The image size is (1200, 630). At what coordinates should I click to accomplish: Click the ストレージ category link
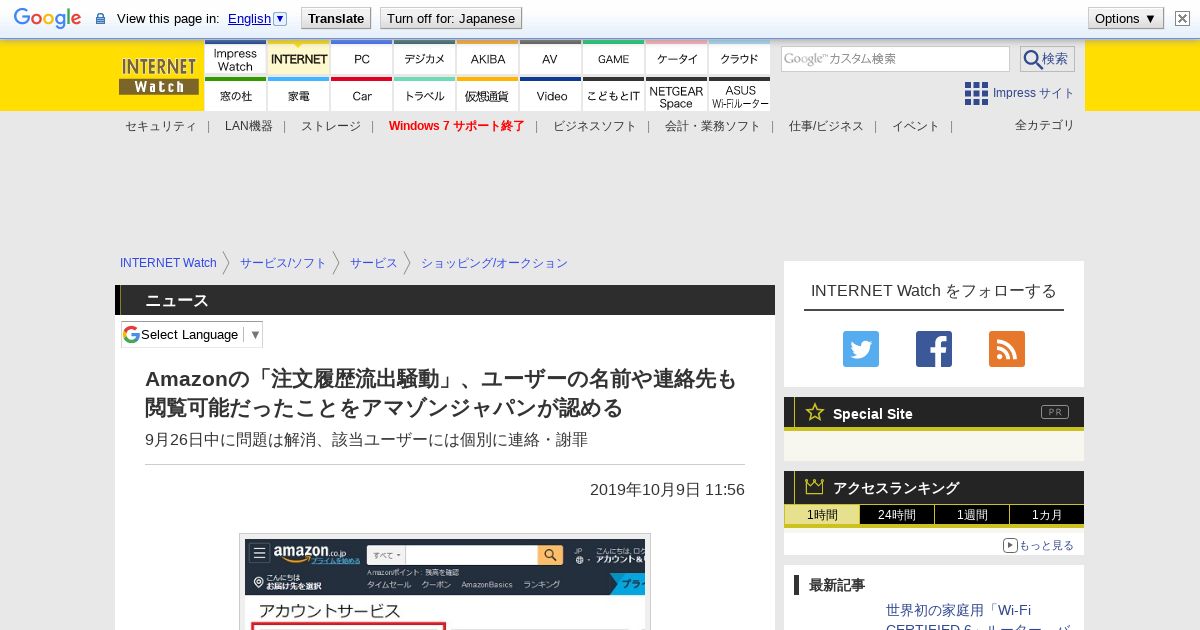[x=330, y=126]
